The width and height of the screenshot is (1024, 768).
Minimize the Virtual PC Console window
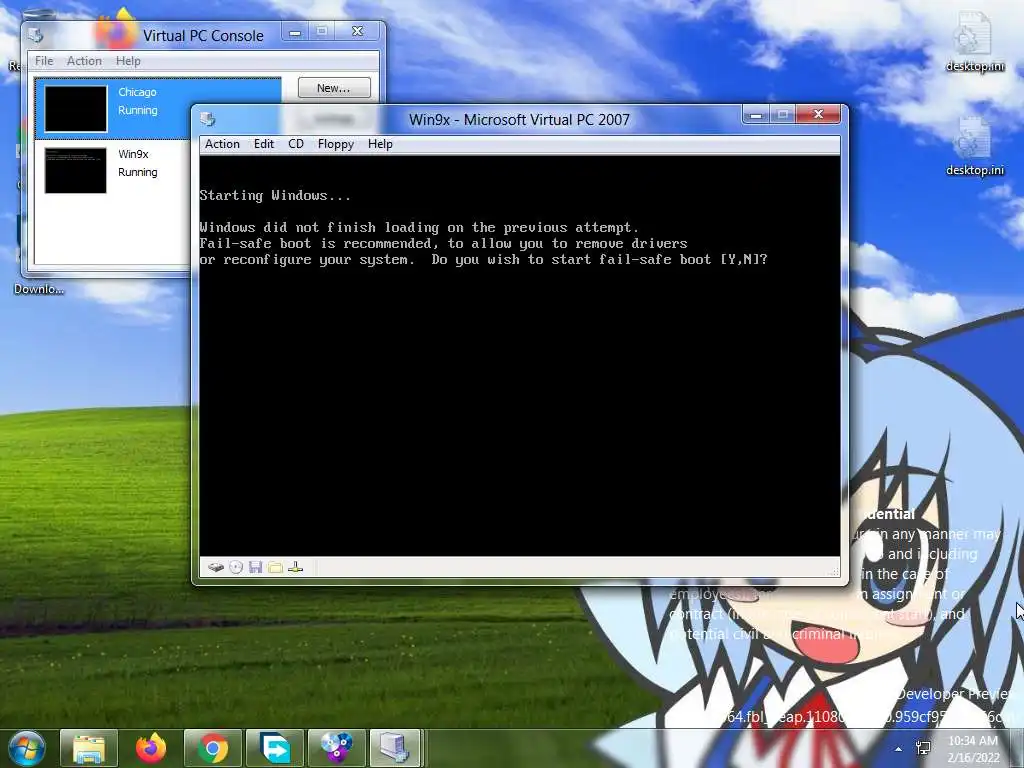pos(295,32)
